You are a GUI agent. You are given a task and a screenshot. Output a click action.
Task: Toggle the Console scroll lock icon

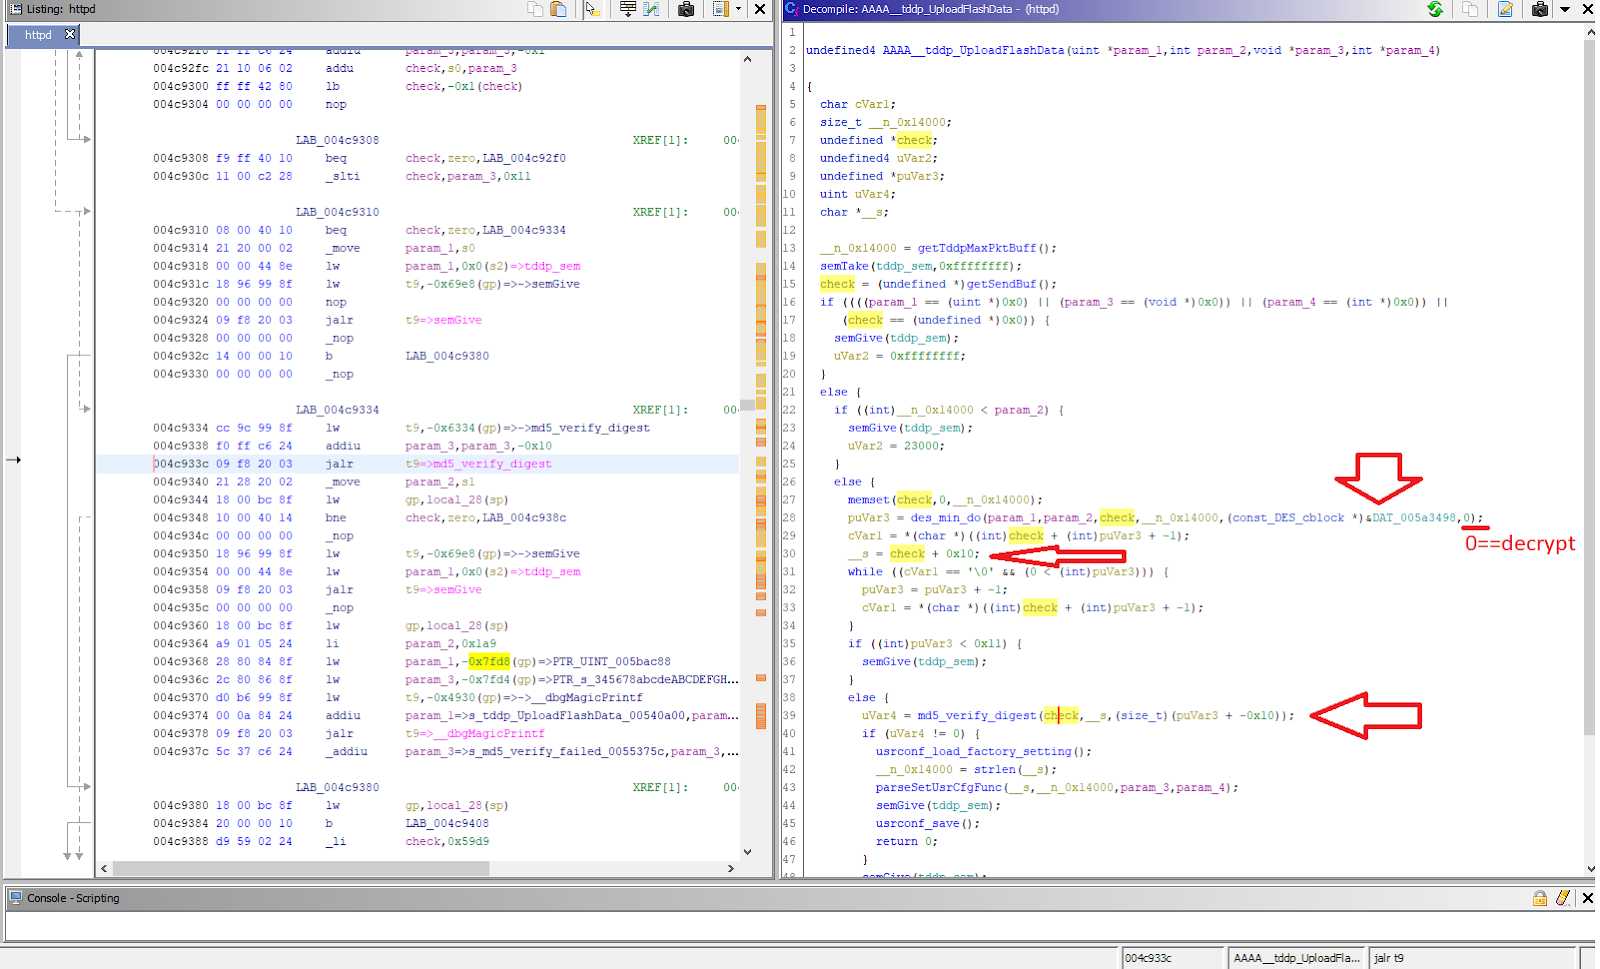tap(1540, 898)
